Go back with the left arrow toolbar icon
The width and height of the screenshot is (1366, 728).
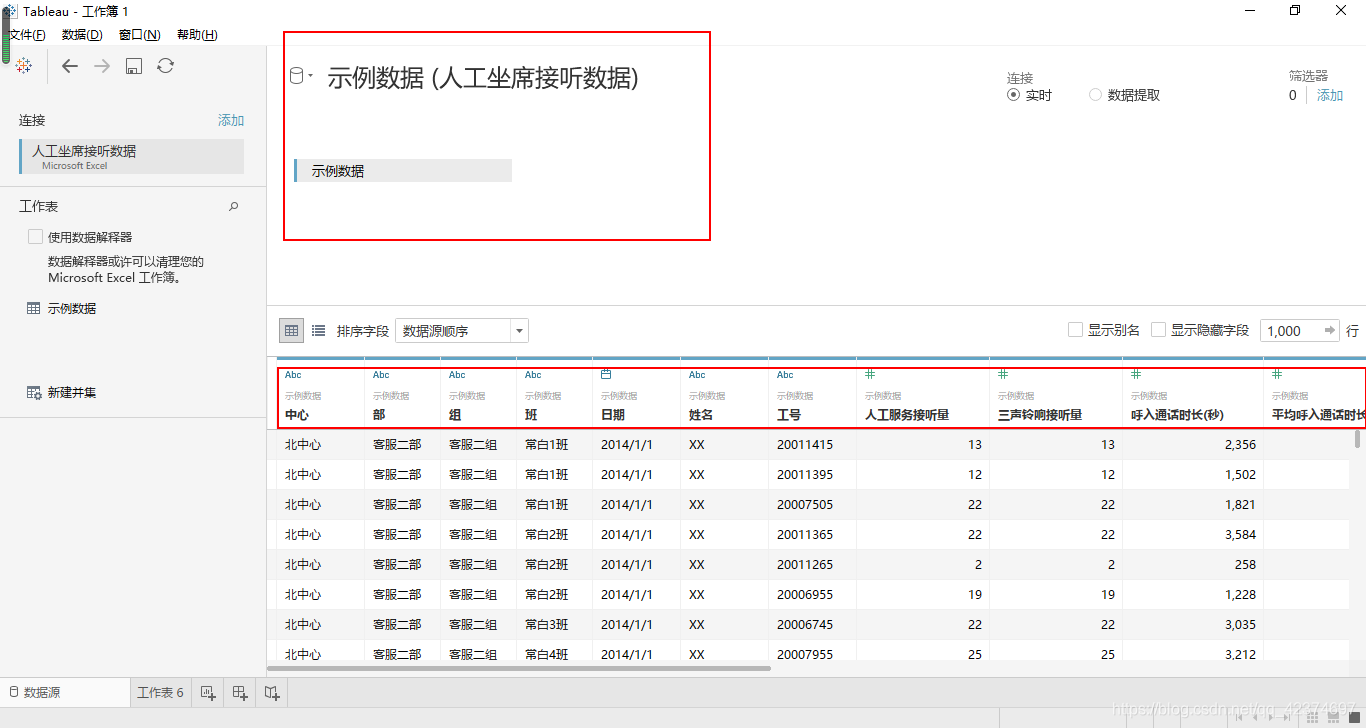70,66
